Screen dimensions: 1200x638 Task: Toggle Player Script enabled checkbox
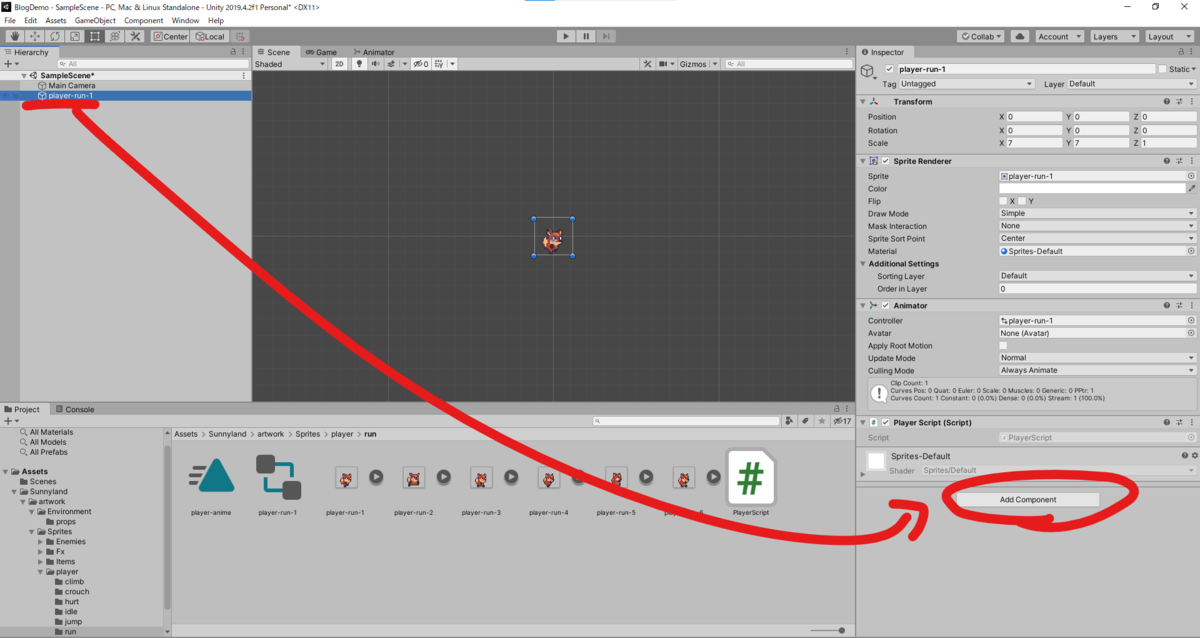pyautogui.click(x=886, y=422)
